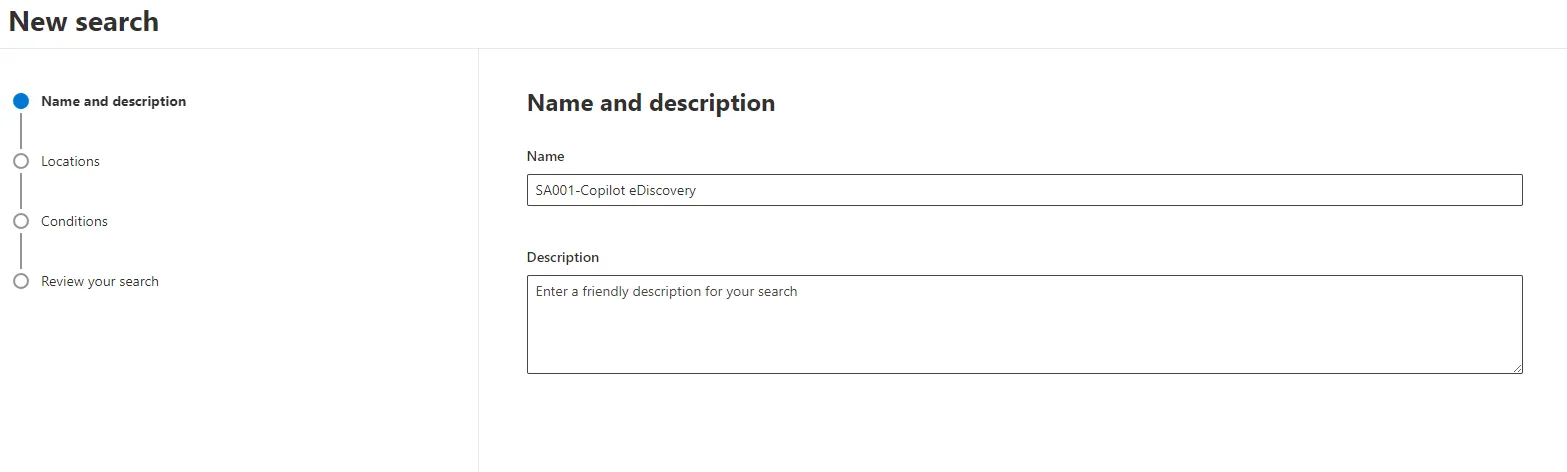Click the Description field label
Screen dimensions: 1567x472
point(562,257)
